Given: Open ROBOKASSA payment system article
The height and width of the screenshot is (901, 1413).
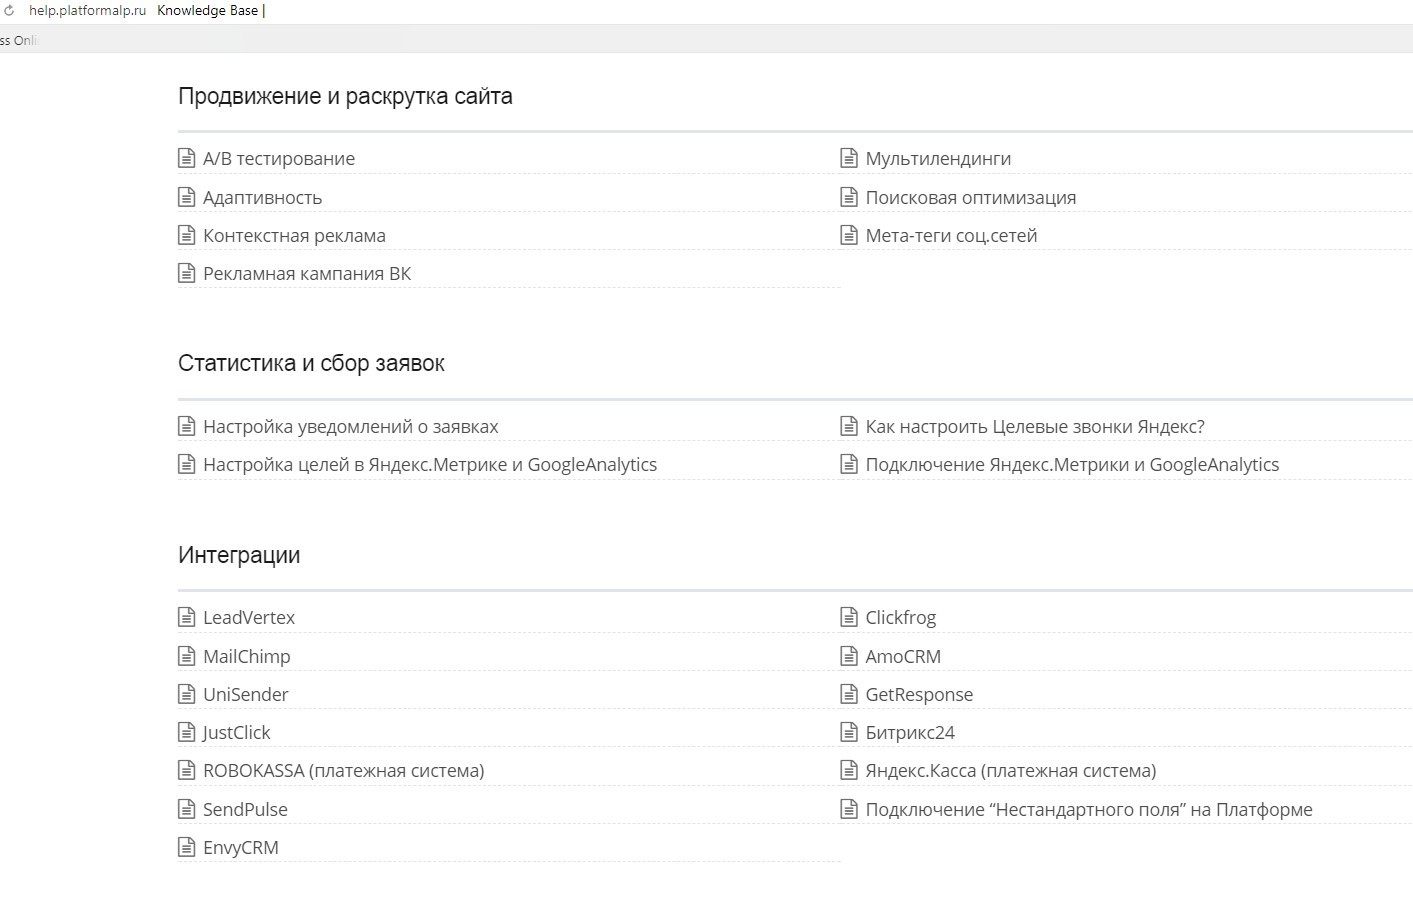Looking at the screenshot, I should tap(343, 771).
